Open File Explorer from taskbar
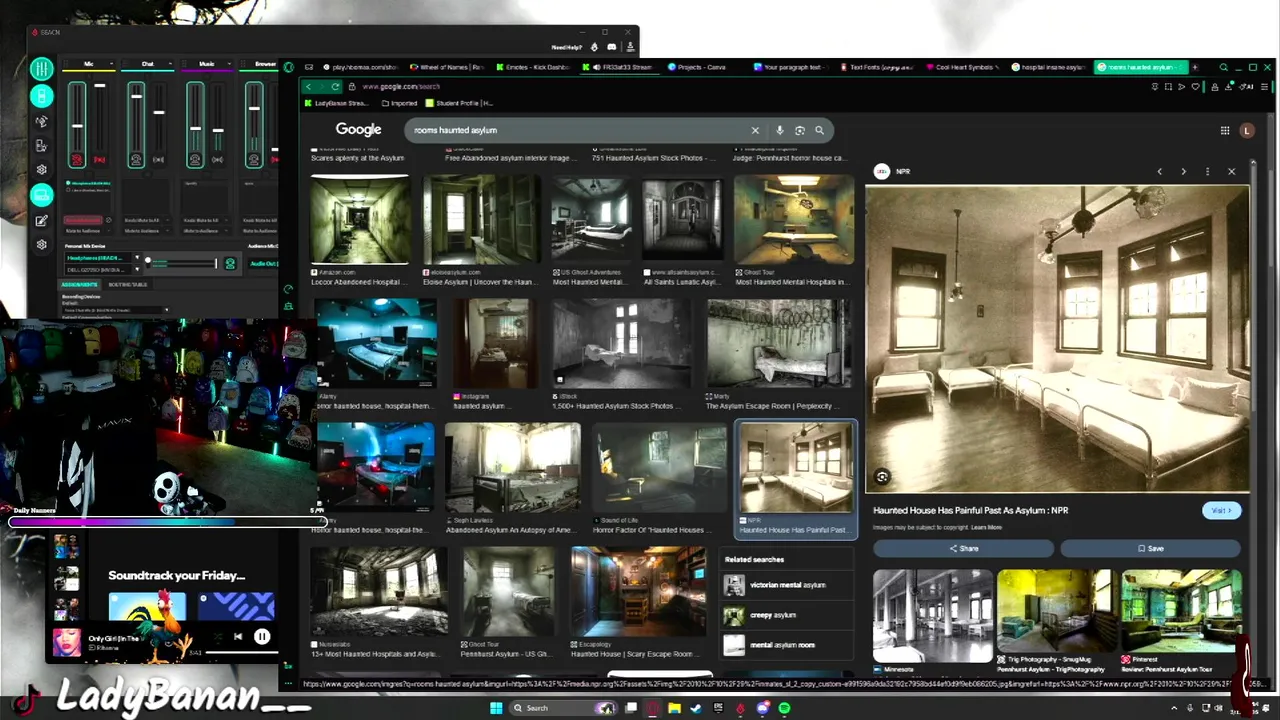The image size is (1280, 720). pyautogui.click(x=675, y=708)
